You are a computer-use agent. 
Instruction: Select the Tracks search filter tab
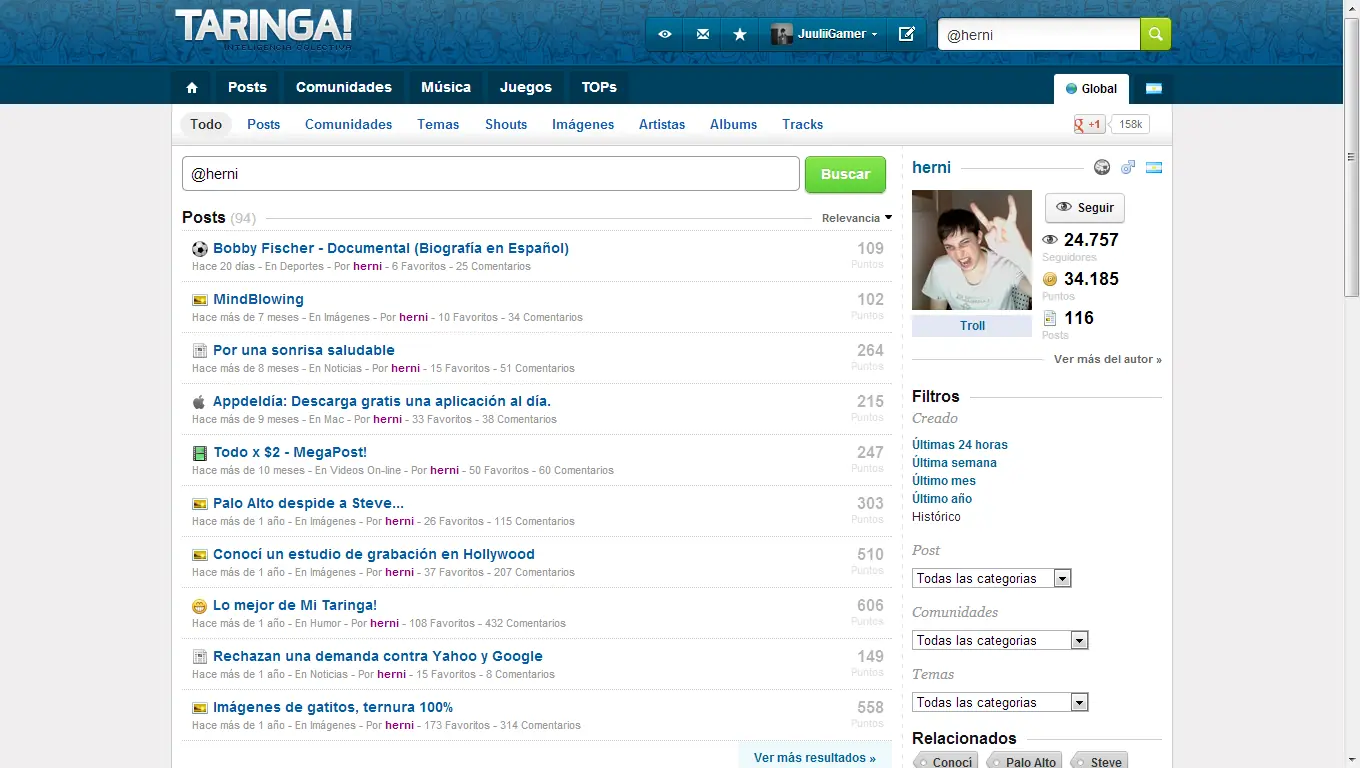[x=803, y=124]
